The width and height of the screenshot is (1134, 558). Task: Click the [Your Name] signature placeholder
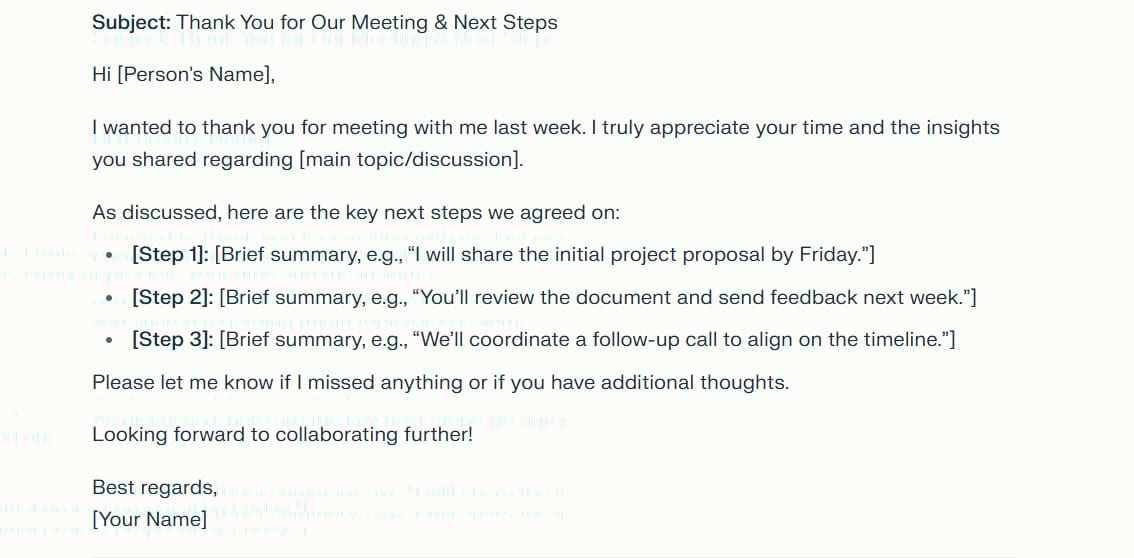point(149,519)
